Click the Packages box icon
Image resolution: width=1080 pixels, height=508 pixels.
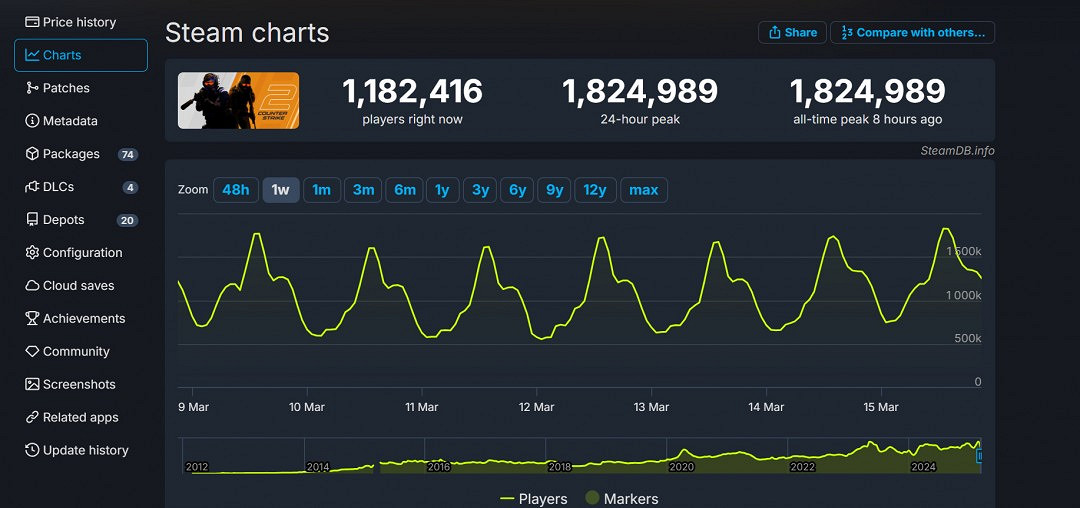[32, 154]
